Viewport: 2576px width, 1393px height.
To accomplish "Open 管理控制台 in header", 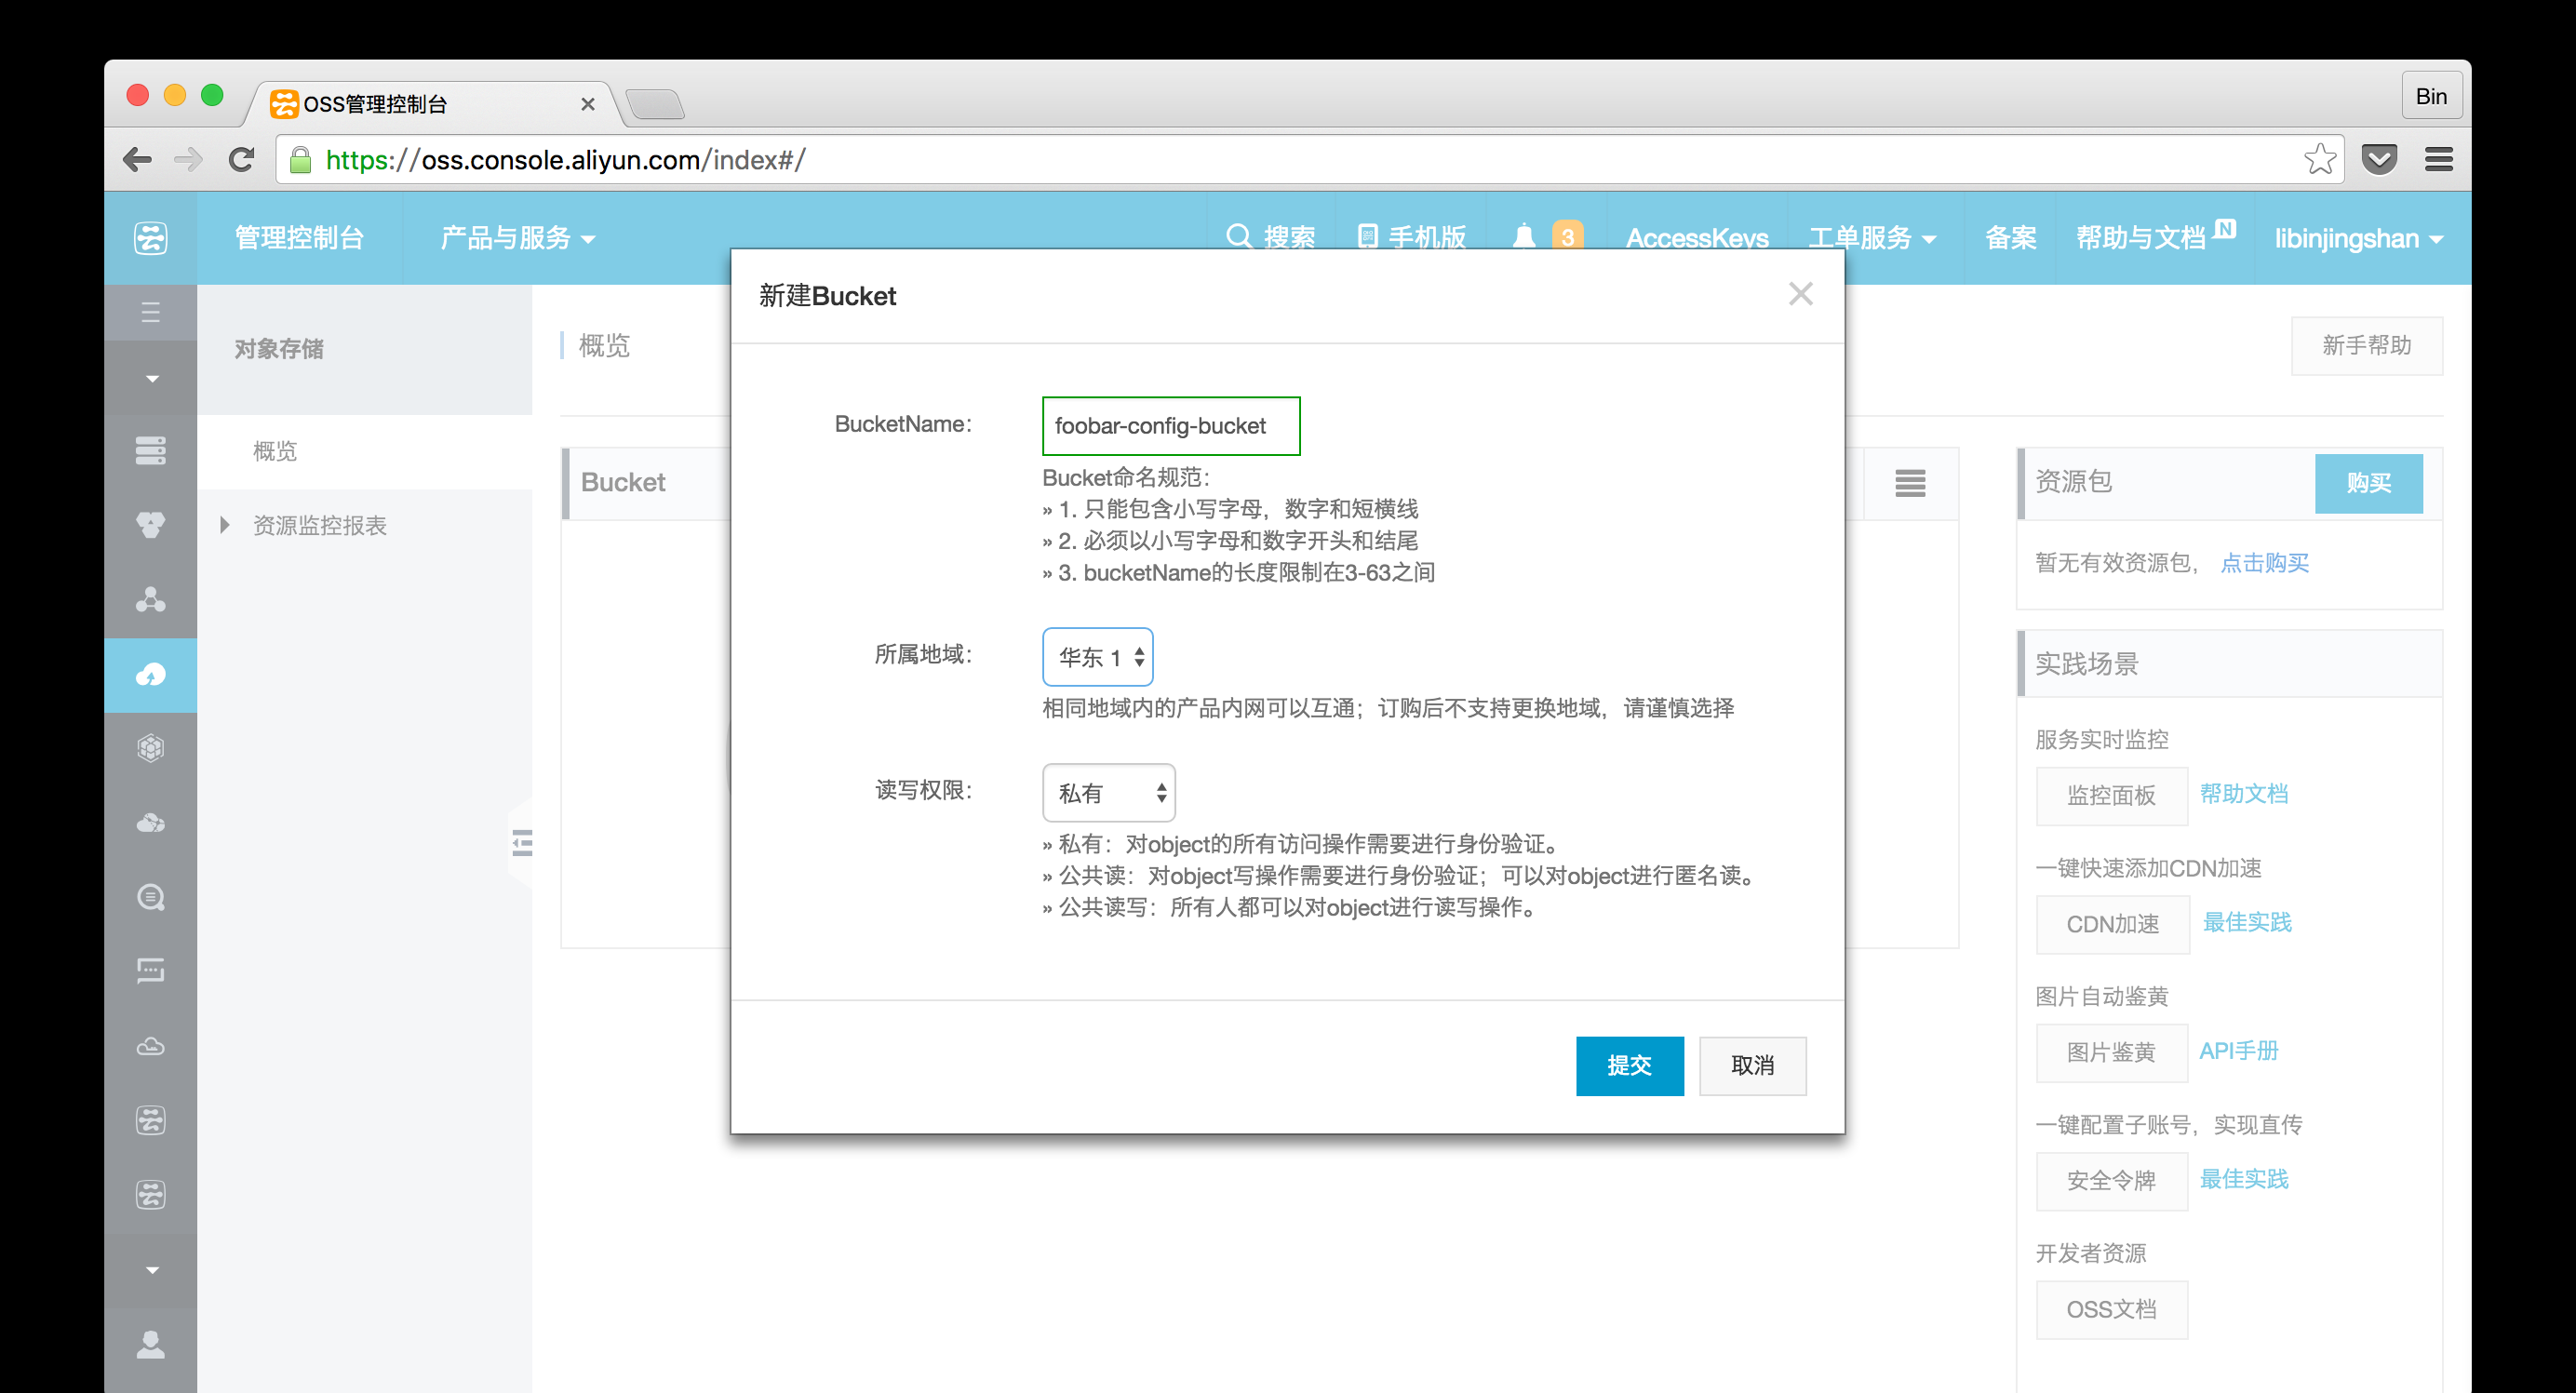I will click(299, 238).
